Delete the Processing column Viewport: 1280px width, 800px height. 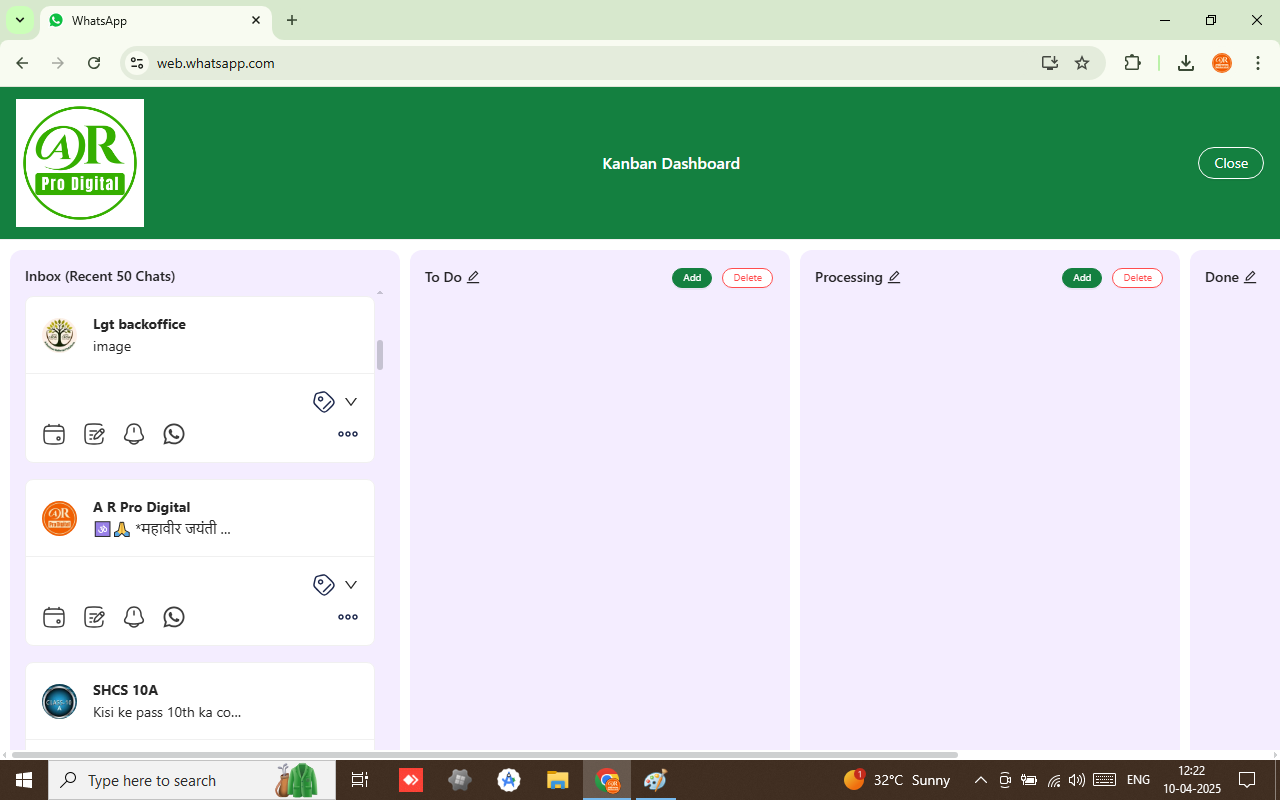point(1137,278)
